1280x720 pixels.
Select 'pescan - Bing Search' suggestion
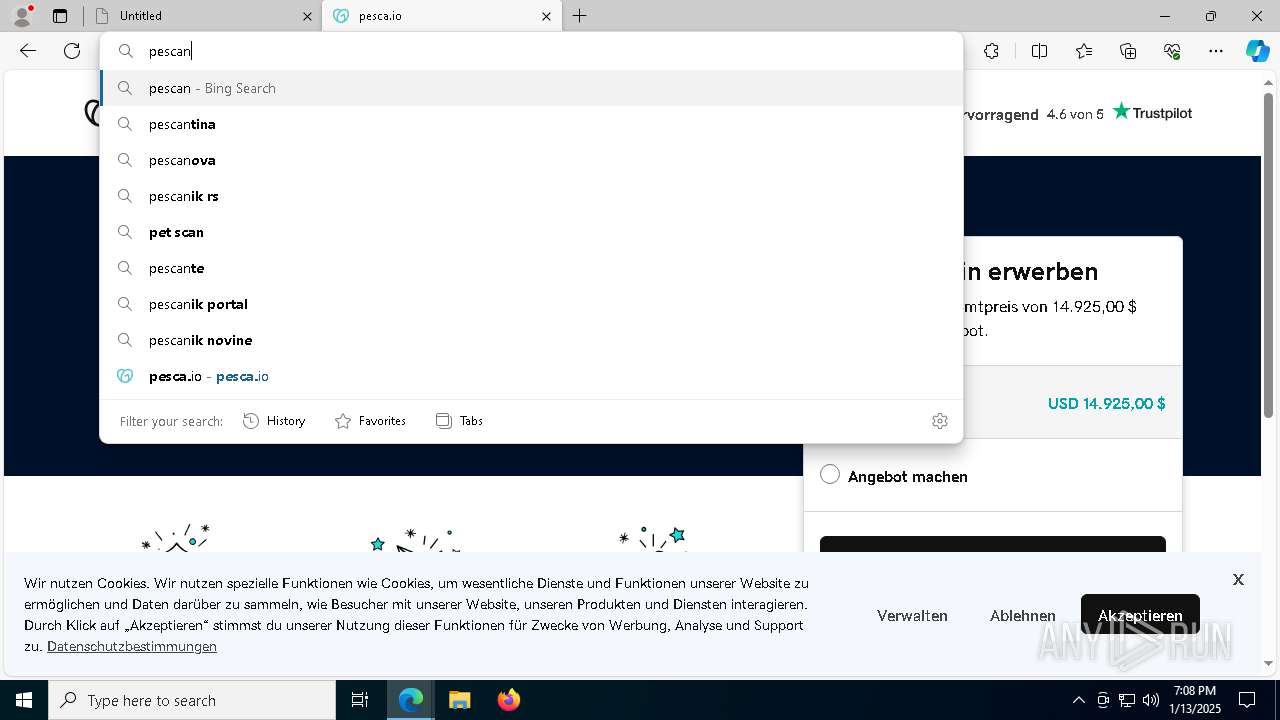[531, 88]
